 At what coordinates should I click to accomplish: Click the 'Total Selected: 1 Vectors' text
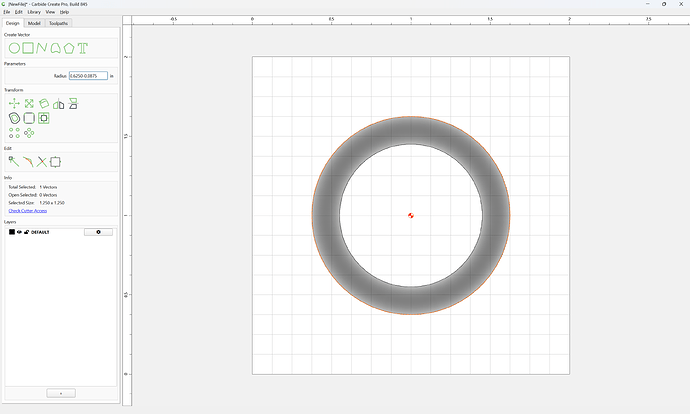point(33,187)
